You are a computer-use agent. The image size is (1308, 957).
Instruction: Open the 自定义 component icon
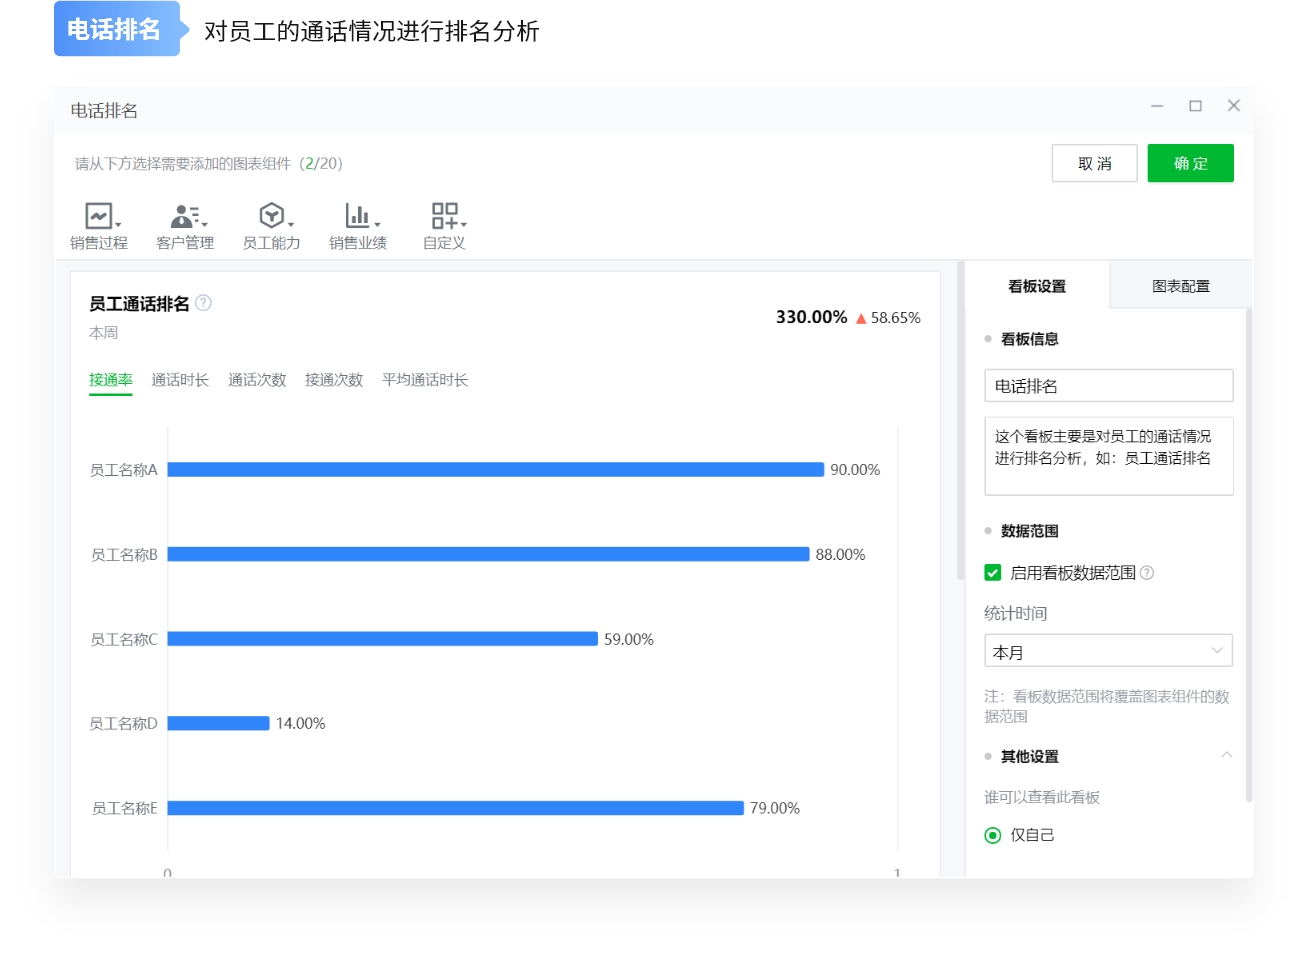coord(444,216)
